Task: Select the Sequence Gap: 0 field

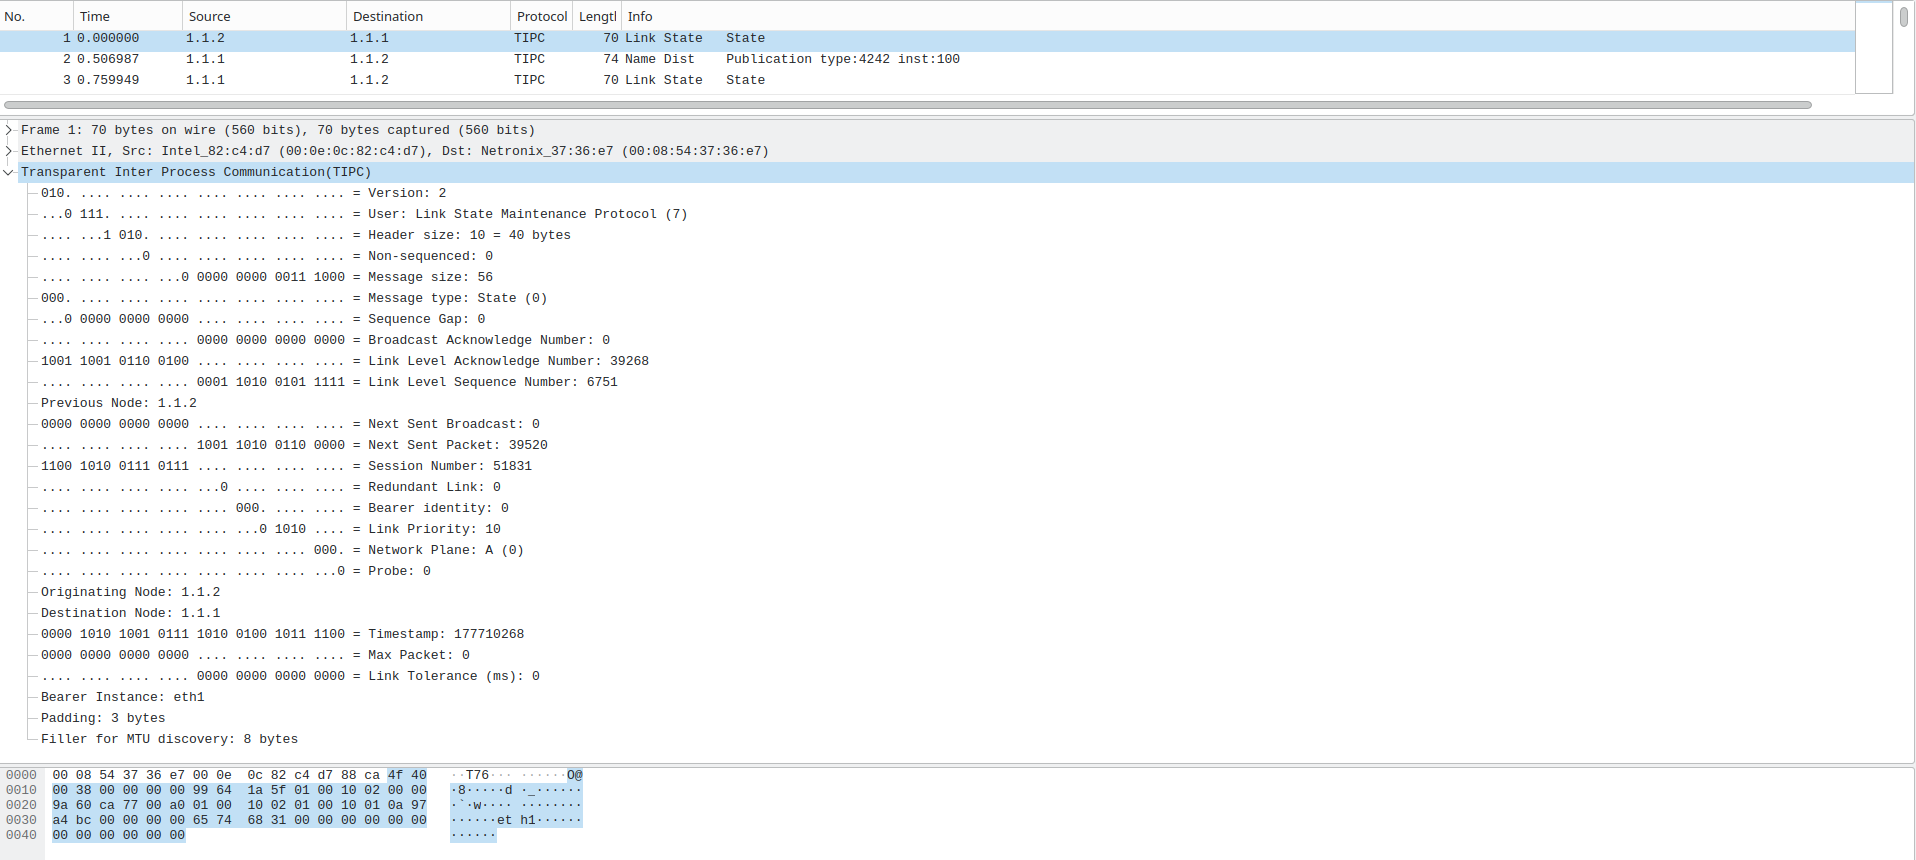Action: pos(263,319)
